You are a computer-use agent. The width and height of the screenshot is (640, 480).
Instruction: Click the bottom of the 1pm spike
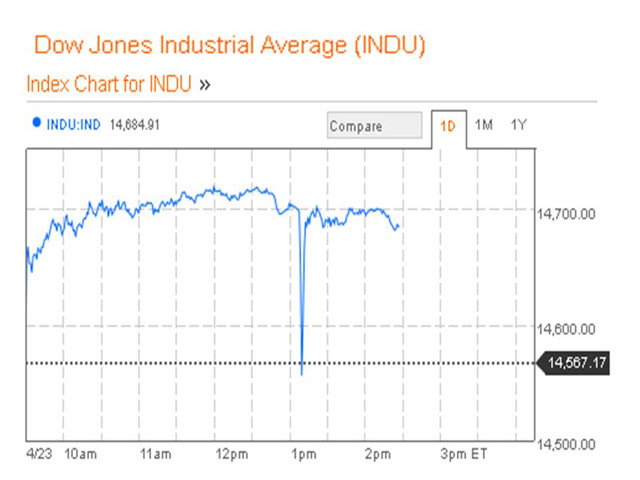(x=302, y=374)
